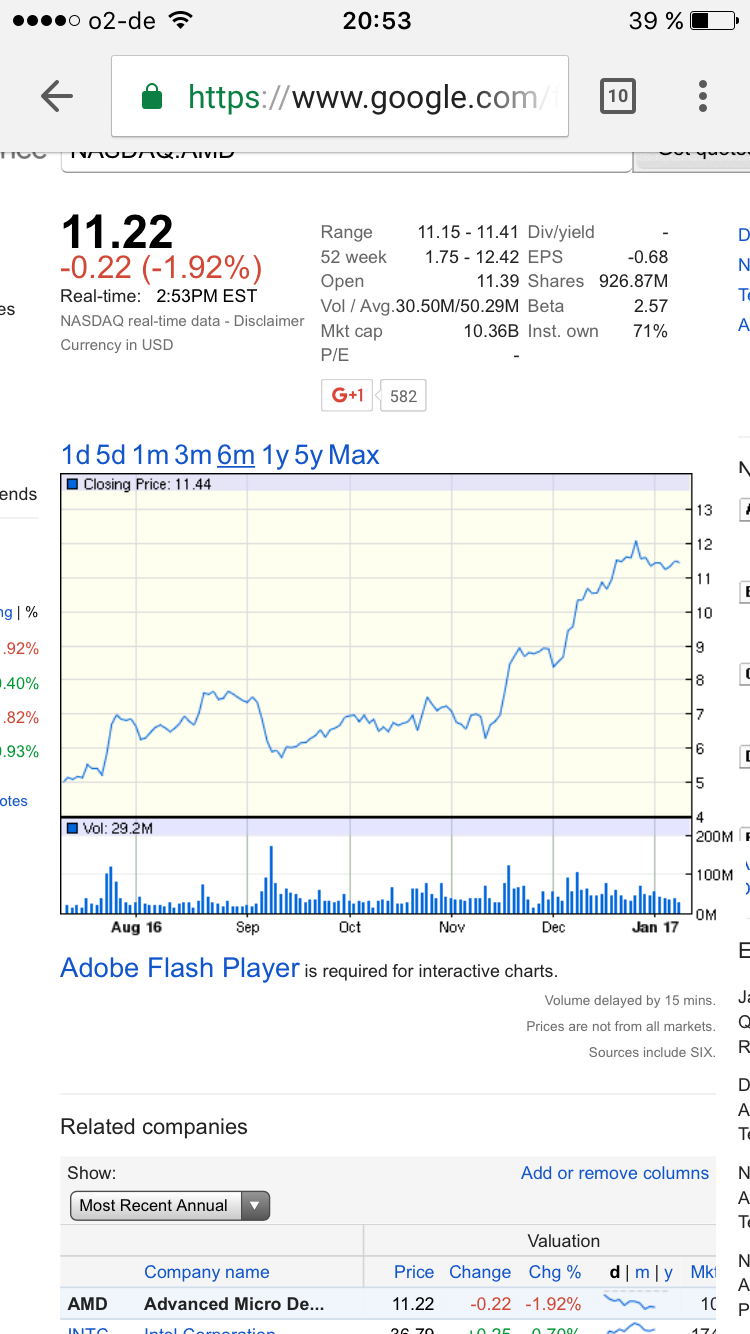Switch chart range to 1d
The height and width of the screenshot is (1334, 750).
(76, 455)
